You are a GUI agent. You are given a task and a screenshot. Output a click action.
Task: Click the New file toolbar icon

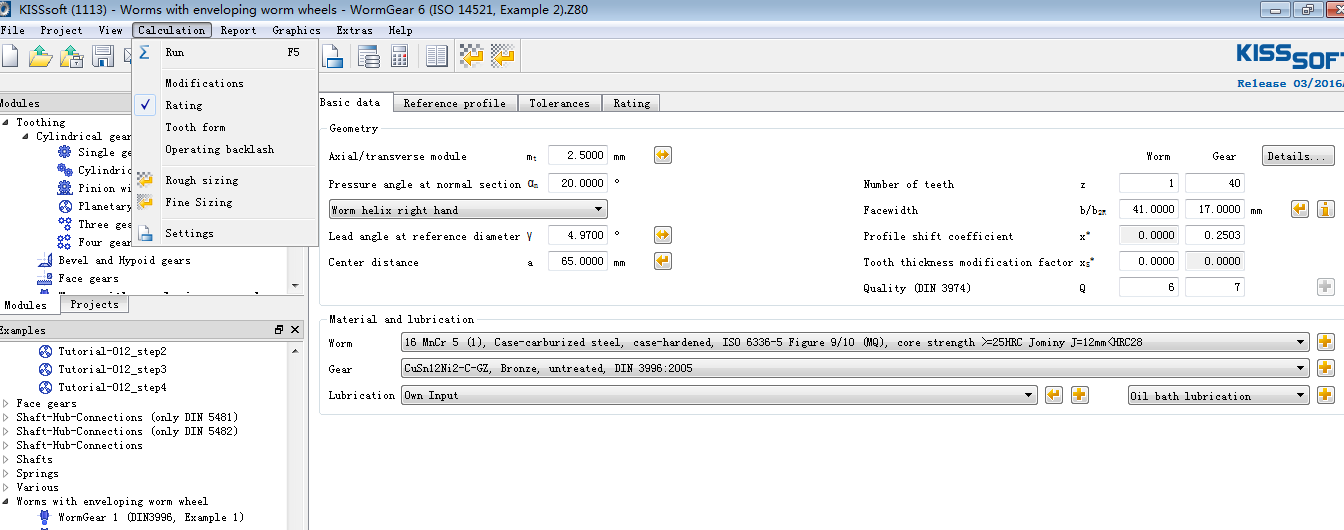9,56
